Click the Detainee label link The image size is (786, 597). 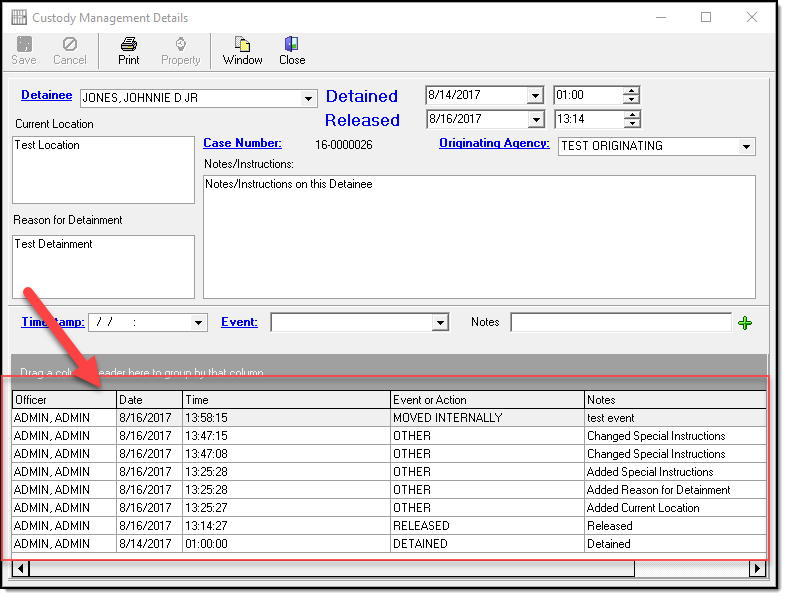coord(46,96)
